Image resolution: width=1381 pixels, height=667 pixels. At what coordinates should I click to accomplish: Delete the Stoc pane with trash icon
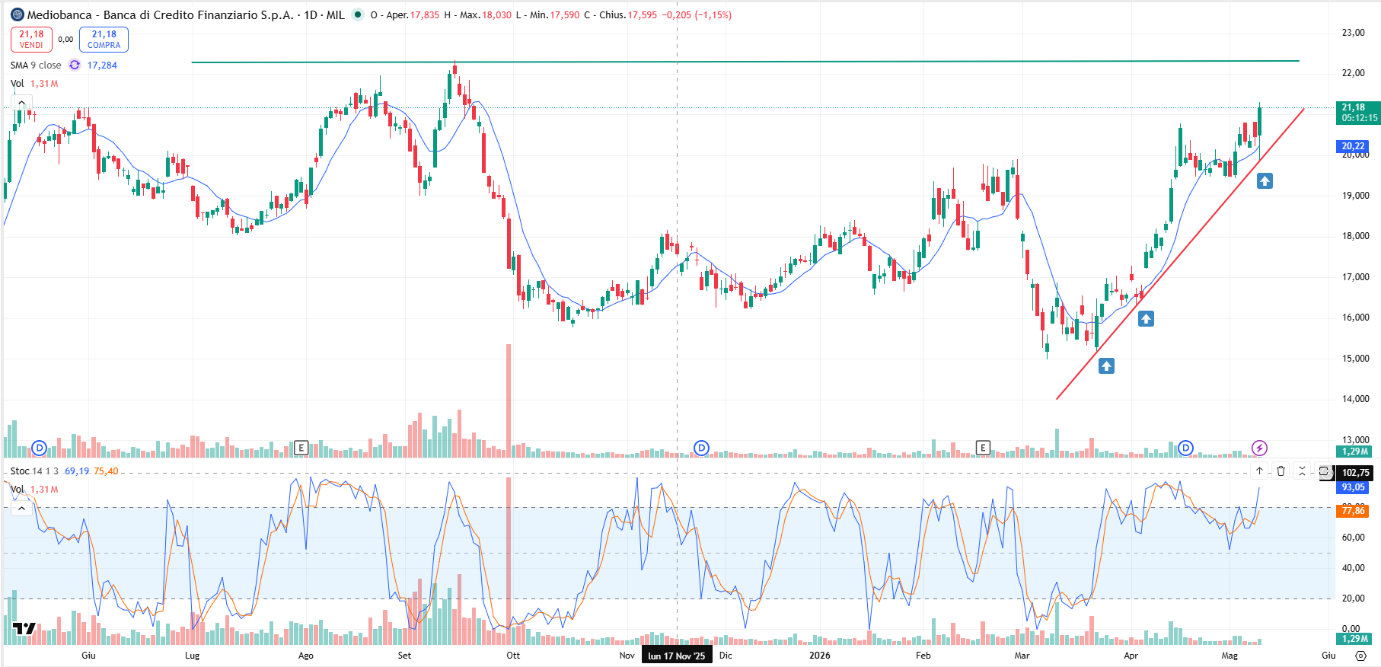pos(1281,471)
